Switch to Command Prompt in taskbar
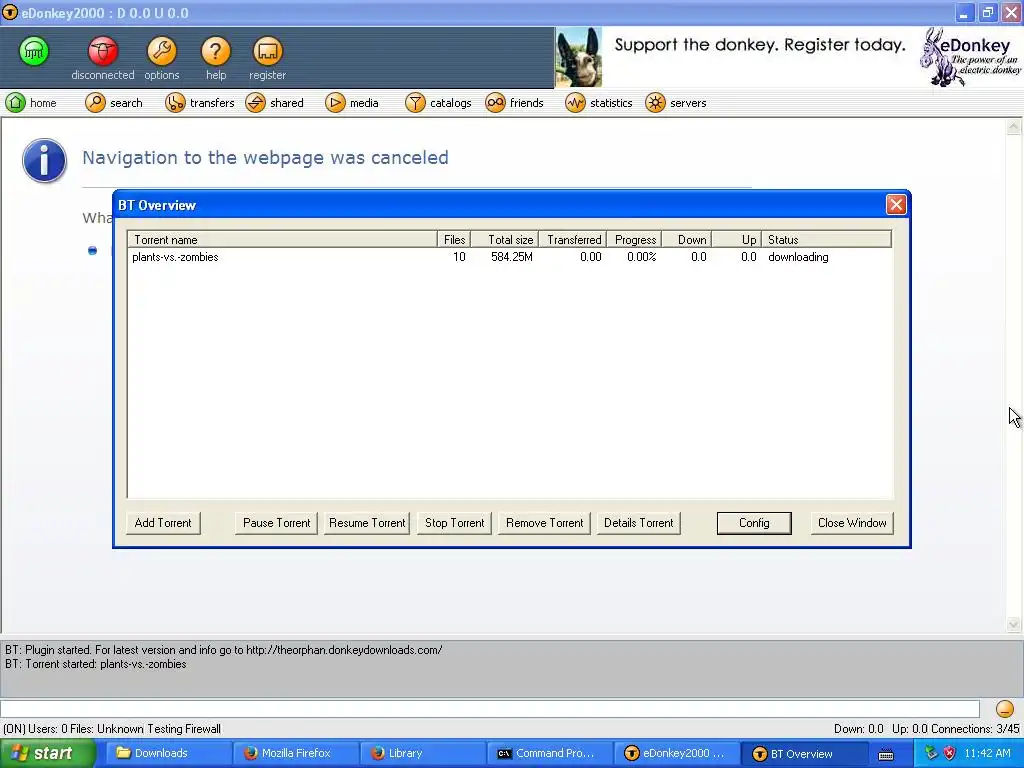1024x768 pixels. 549,754
